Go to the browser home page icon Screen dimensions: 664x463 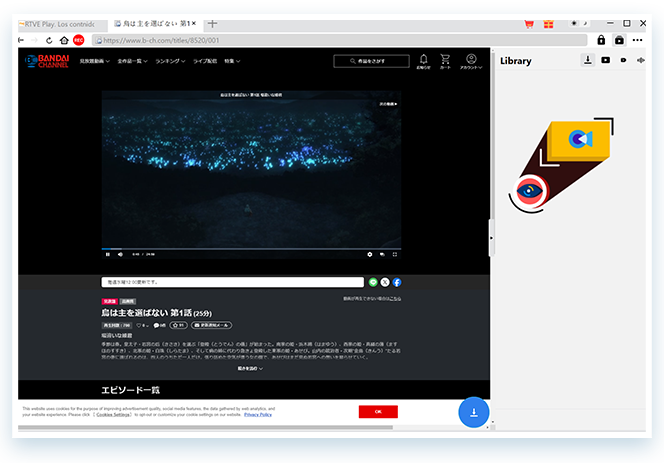click(64, 40)
